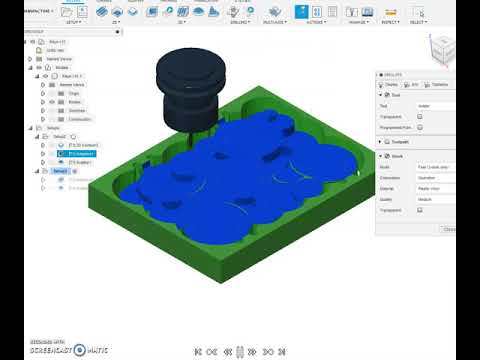Open the 3D dropdown menu
The height and width of the screenshot is (360, 480).
(x=182, y=22)
